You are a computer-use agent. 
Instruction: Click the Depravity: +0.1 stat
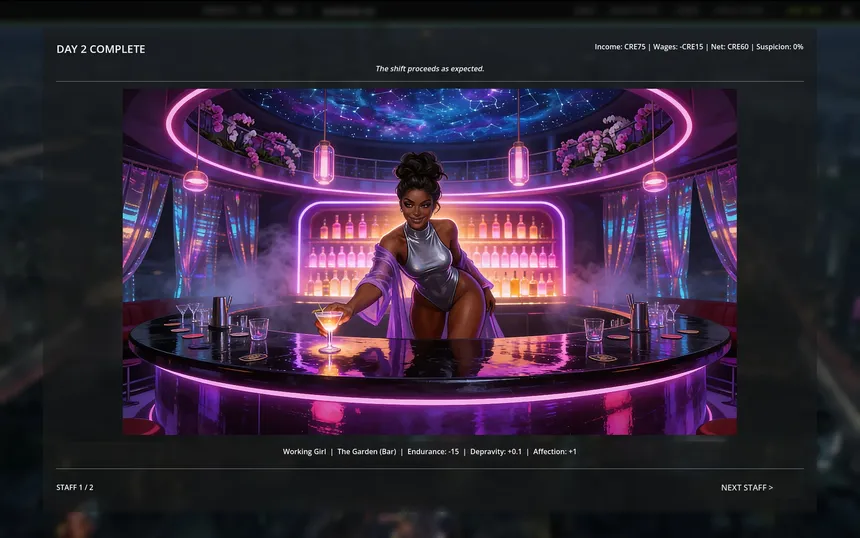495,452
